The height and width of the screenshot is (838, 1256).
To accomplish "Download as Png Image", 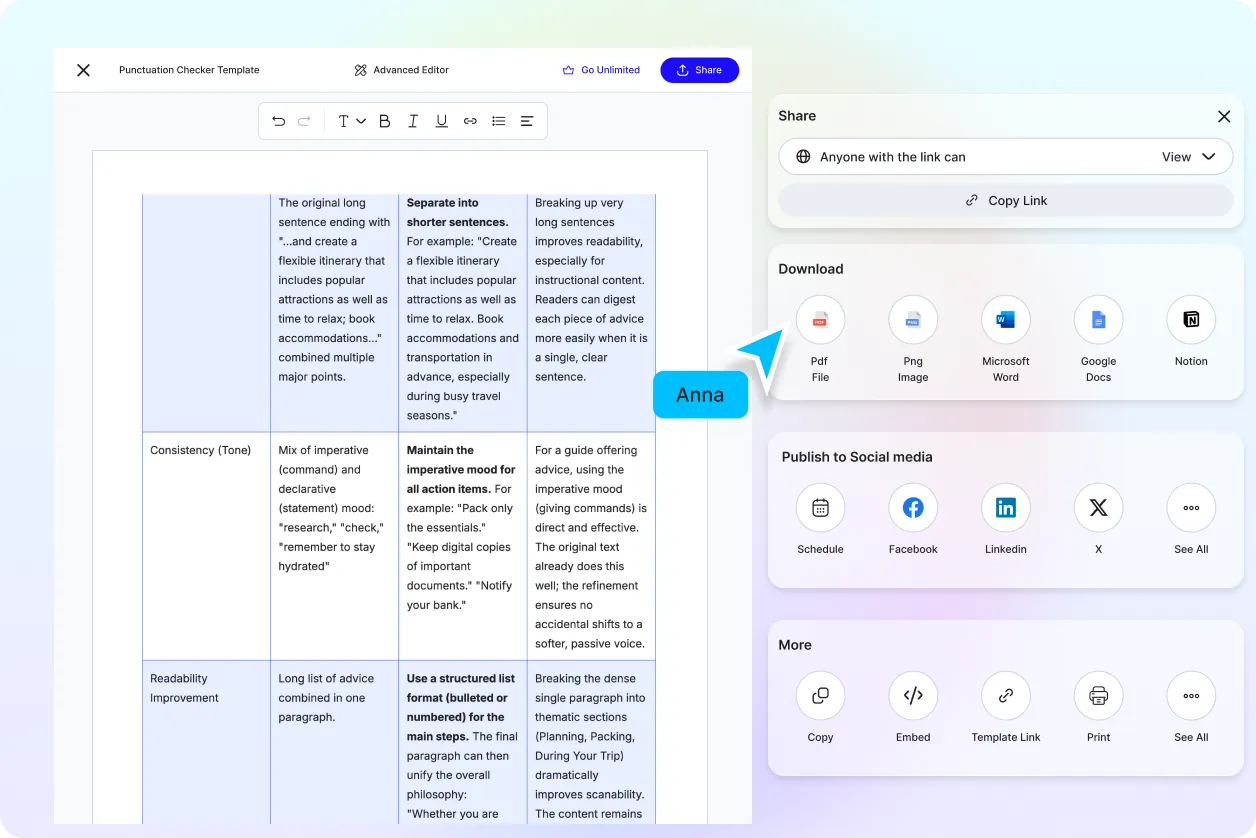I will pyautogui.click(x=913, y=320).
